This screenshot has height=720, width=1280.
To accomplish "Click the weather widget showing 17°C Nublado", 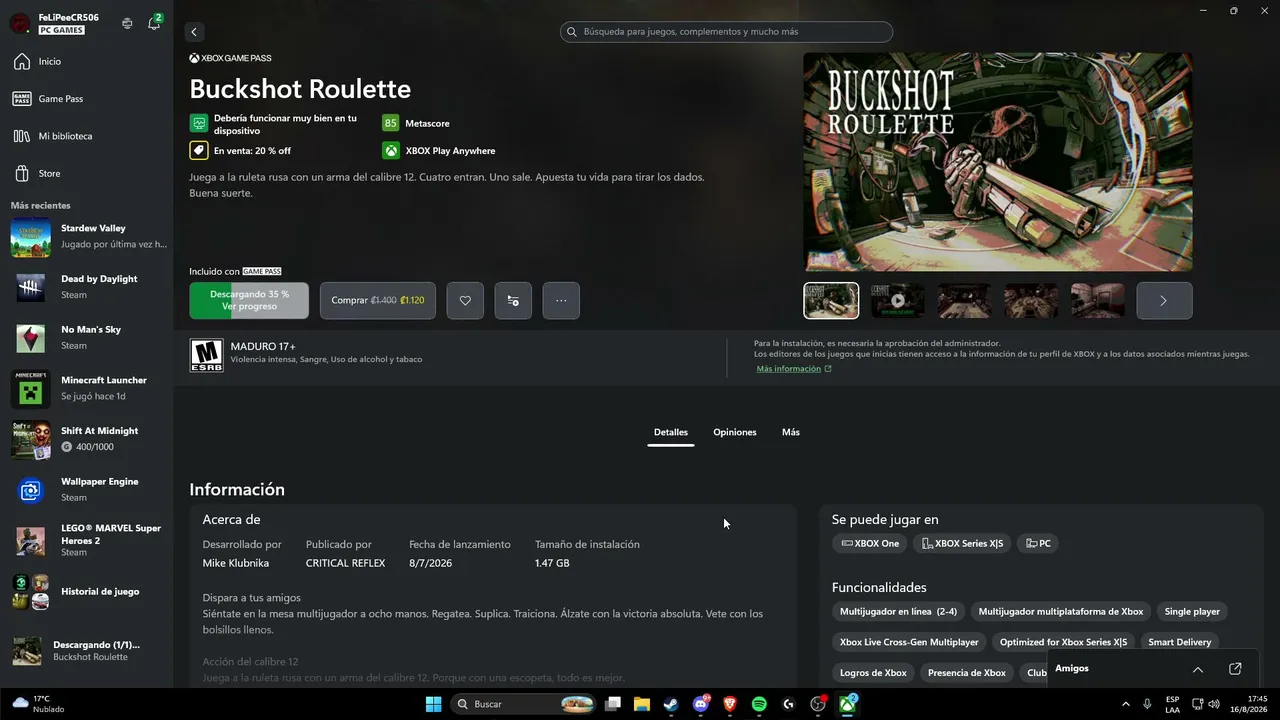I will click(40, 704).
